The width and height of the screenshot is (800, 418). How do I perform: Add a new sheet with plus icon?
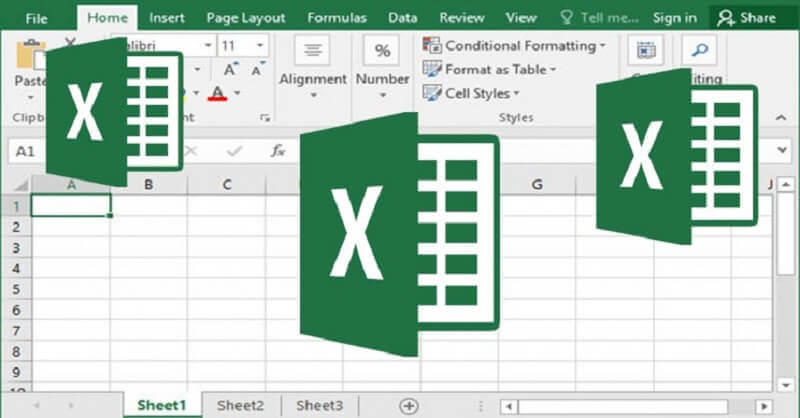(x=408, y=405)
